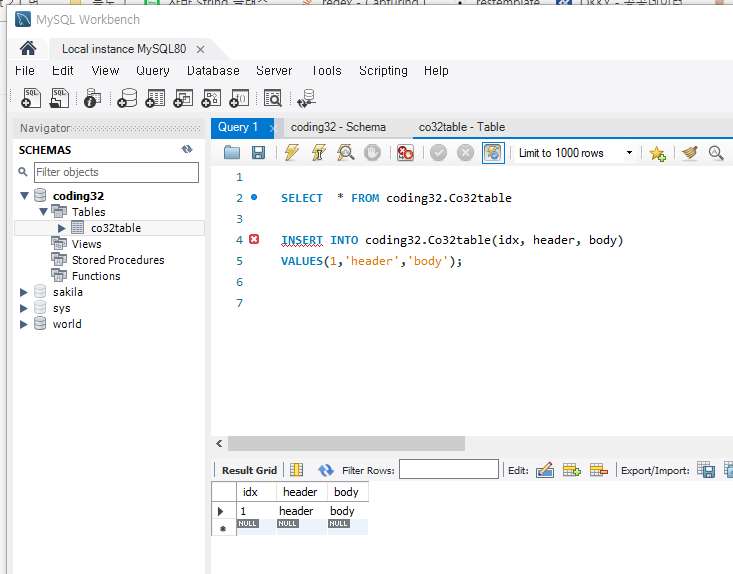This screenshot has height=574, width=733.
Task: Close the Query 1 tab
Action: [273, 128]
